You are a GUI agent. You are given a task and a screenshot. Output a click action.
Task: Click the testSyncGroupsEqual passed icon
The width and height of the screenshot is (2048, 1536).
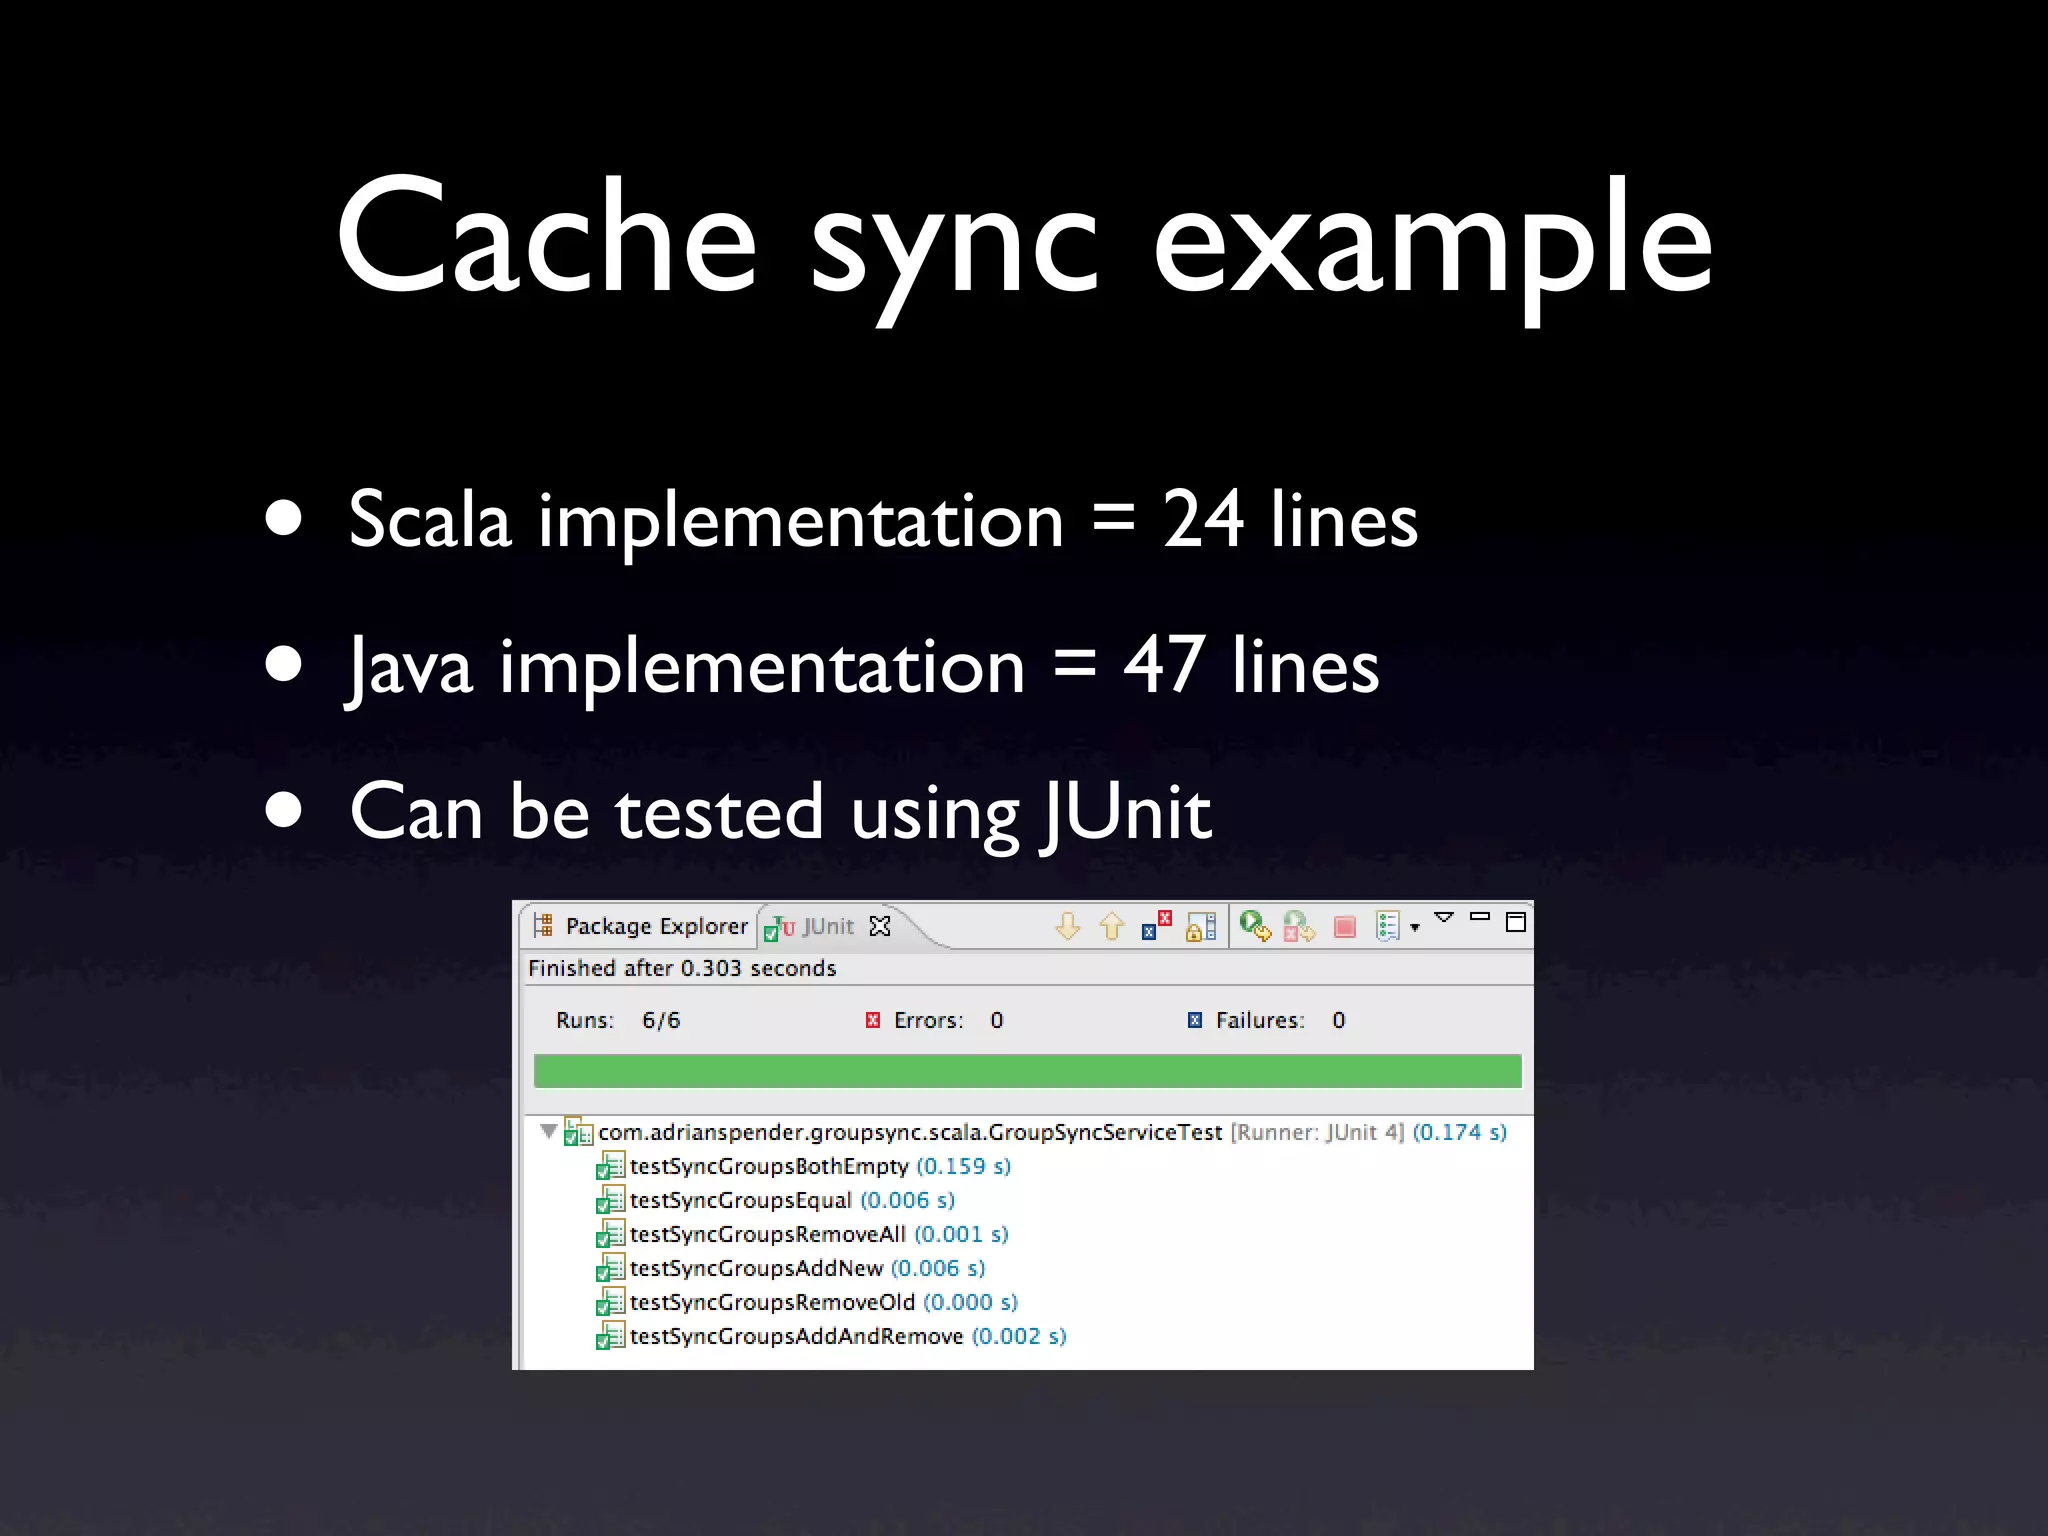610,1200
